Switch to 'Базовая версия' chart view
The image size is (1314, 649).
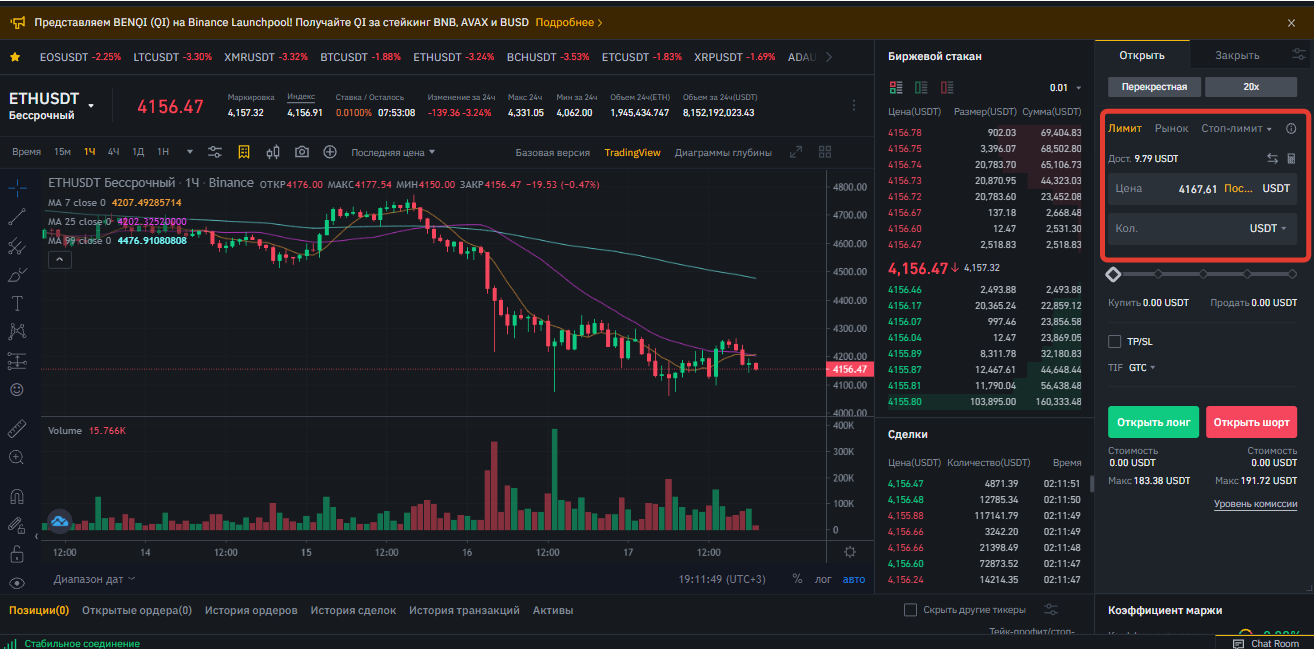point(552,153)
